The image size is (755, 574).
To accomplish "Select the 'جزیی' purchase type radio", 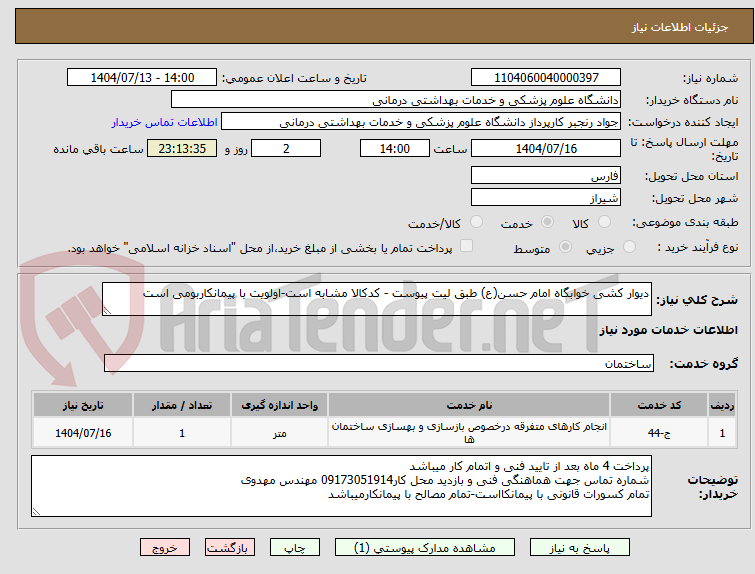I will coord(629,247).
